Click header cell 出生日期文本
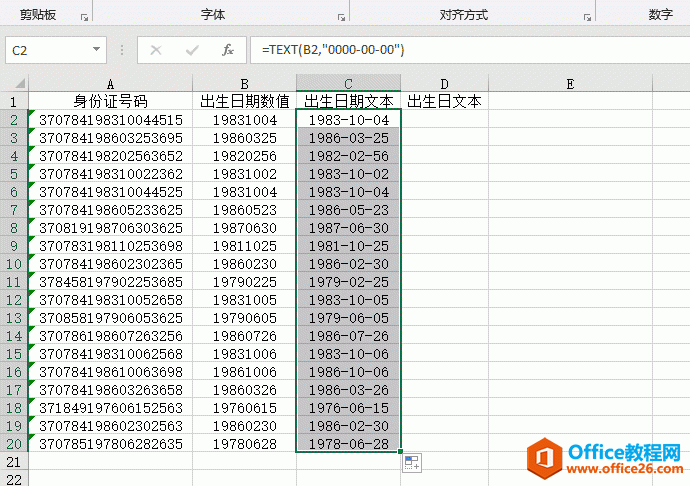The height and width of the screenshot is (486, 690). tap(348, 101)
